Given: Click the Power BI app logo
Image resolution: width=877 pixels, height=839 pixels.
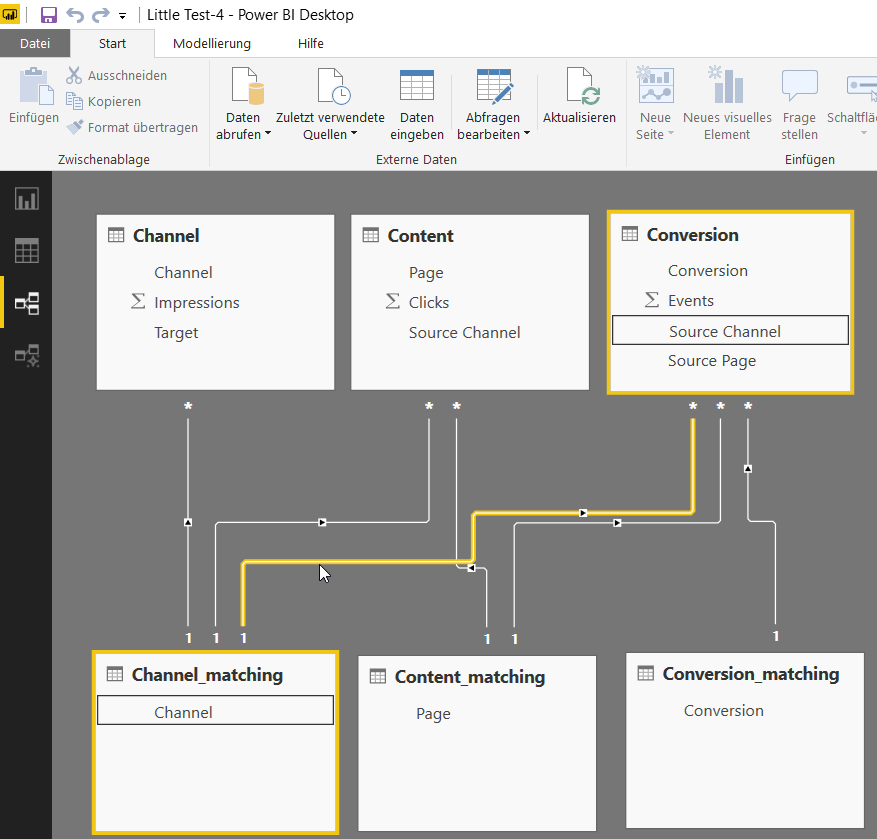Looking at the screenshot, I should tap(10, 15).
